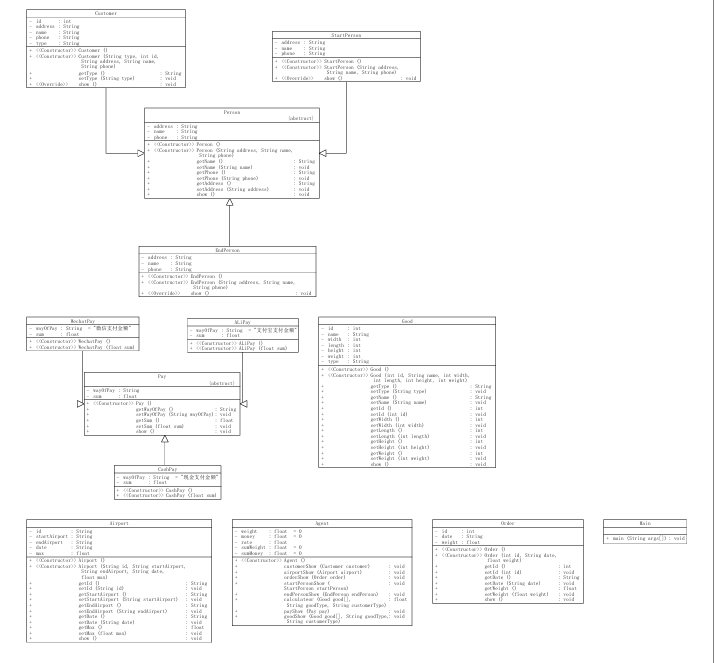The width and height of the screenshot is (715, 663).
Task: Click the main (String args[]) method in Main
Action: pyautogui.click(x=645, y=538)
